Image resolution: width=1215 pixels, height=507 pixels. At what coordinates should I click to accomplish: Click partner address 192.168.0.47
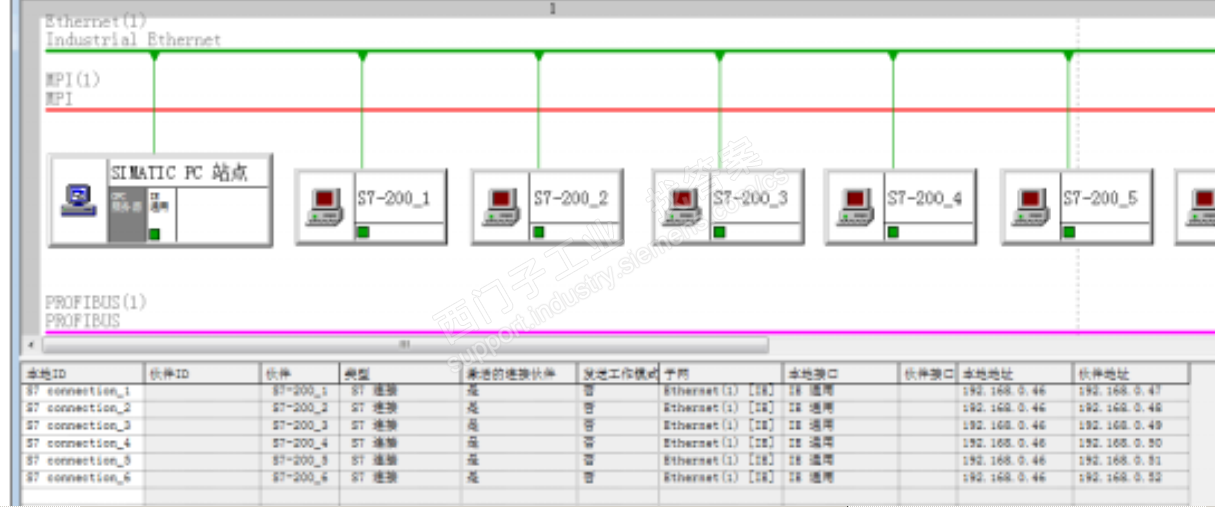click(1119, 391)
